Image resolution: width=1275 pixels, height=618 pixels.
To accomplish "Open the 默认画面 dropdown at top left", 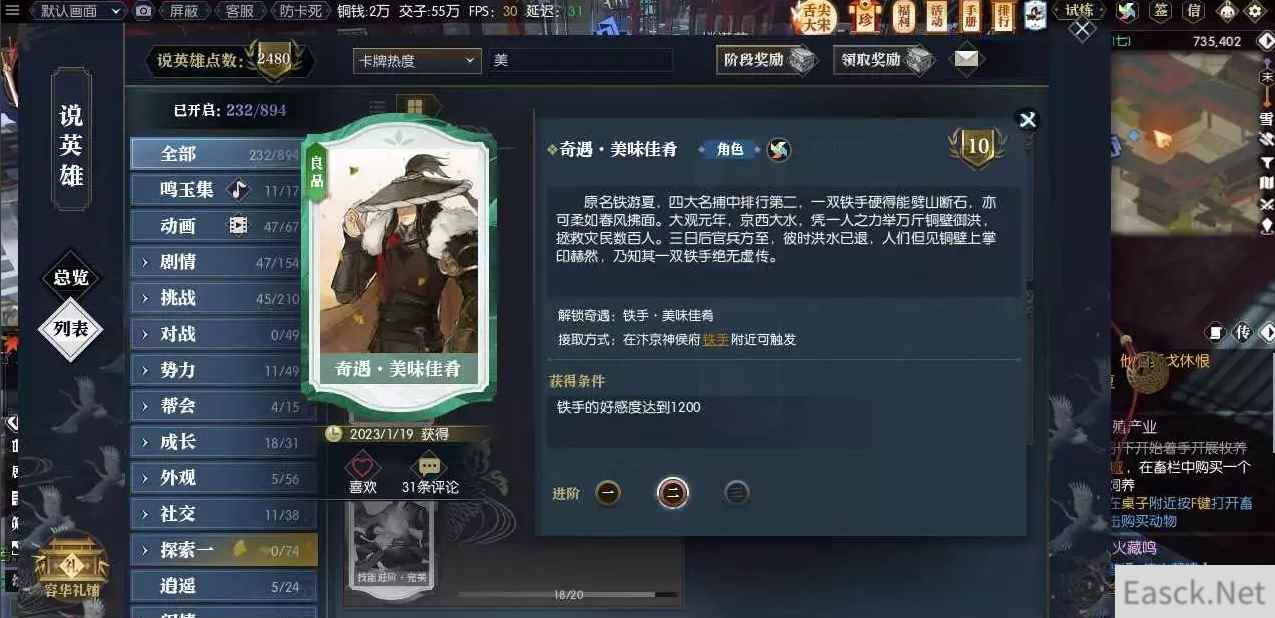I will tap(76, 11).
